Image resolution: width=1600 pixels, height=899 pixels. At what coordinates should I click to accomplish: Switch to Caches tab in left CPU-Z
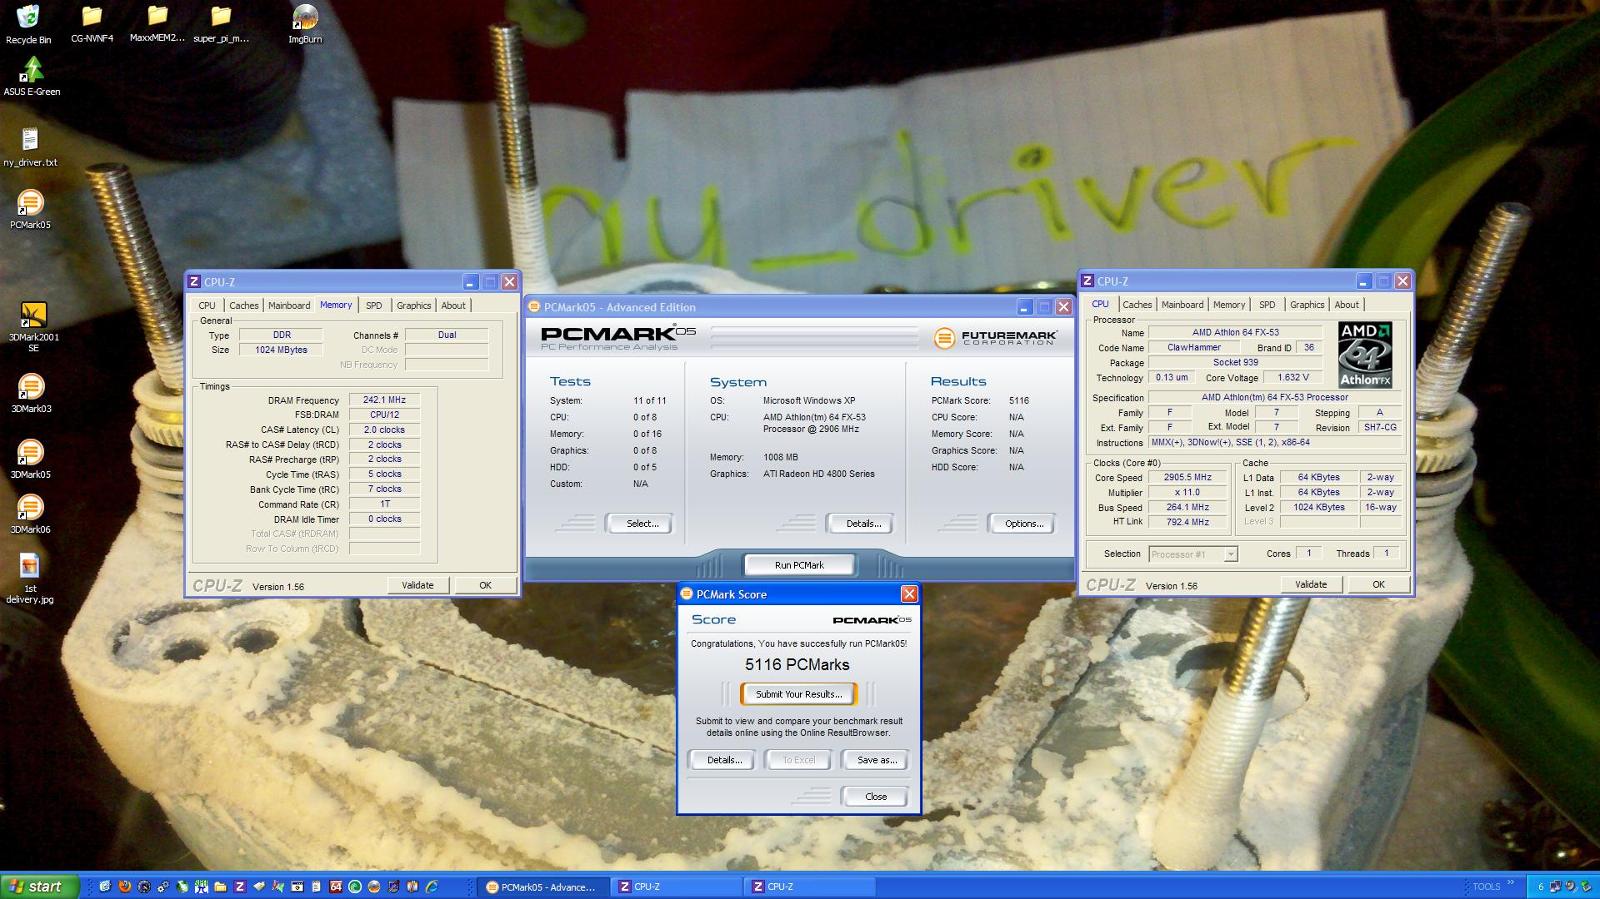tap(243, 305)
